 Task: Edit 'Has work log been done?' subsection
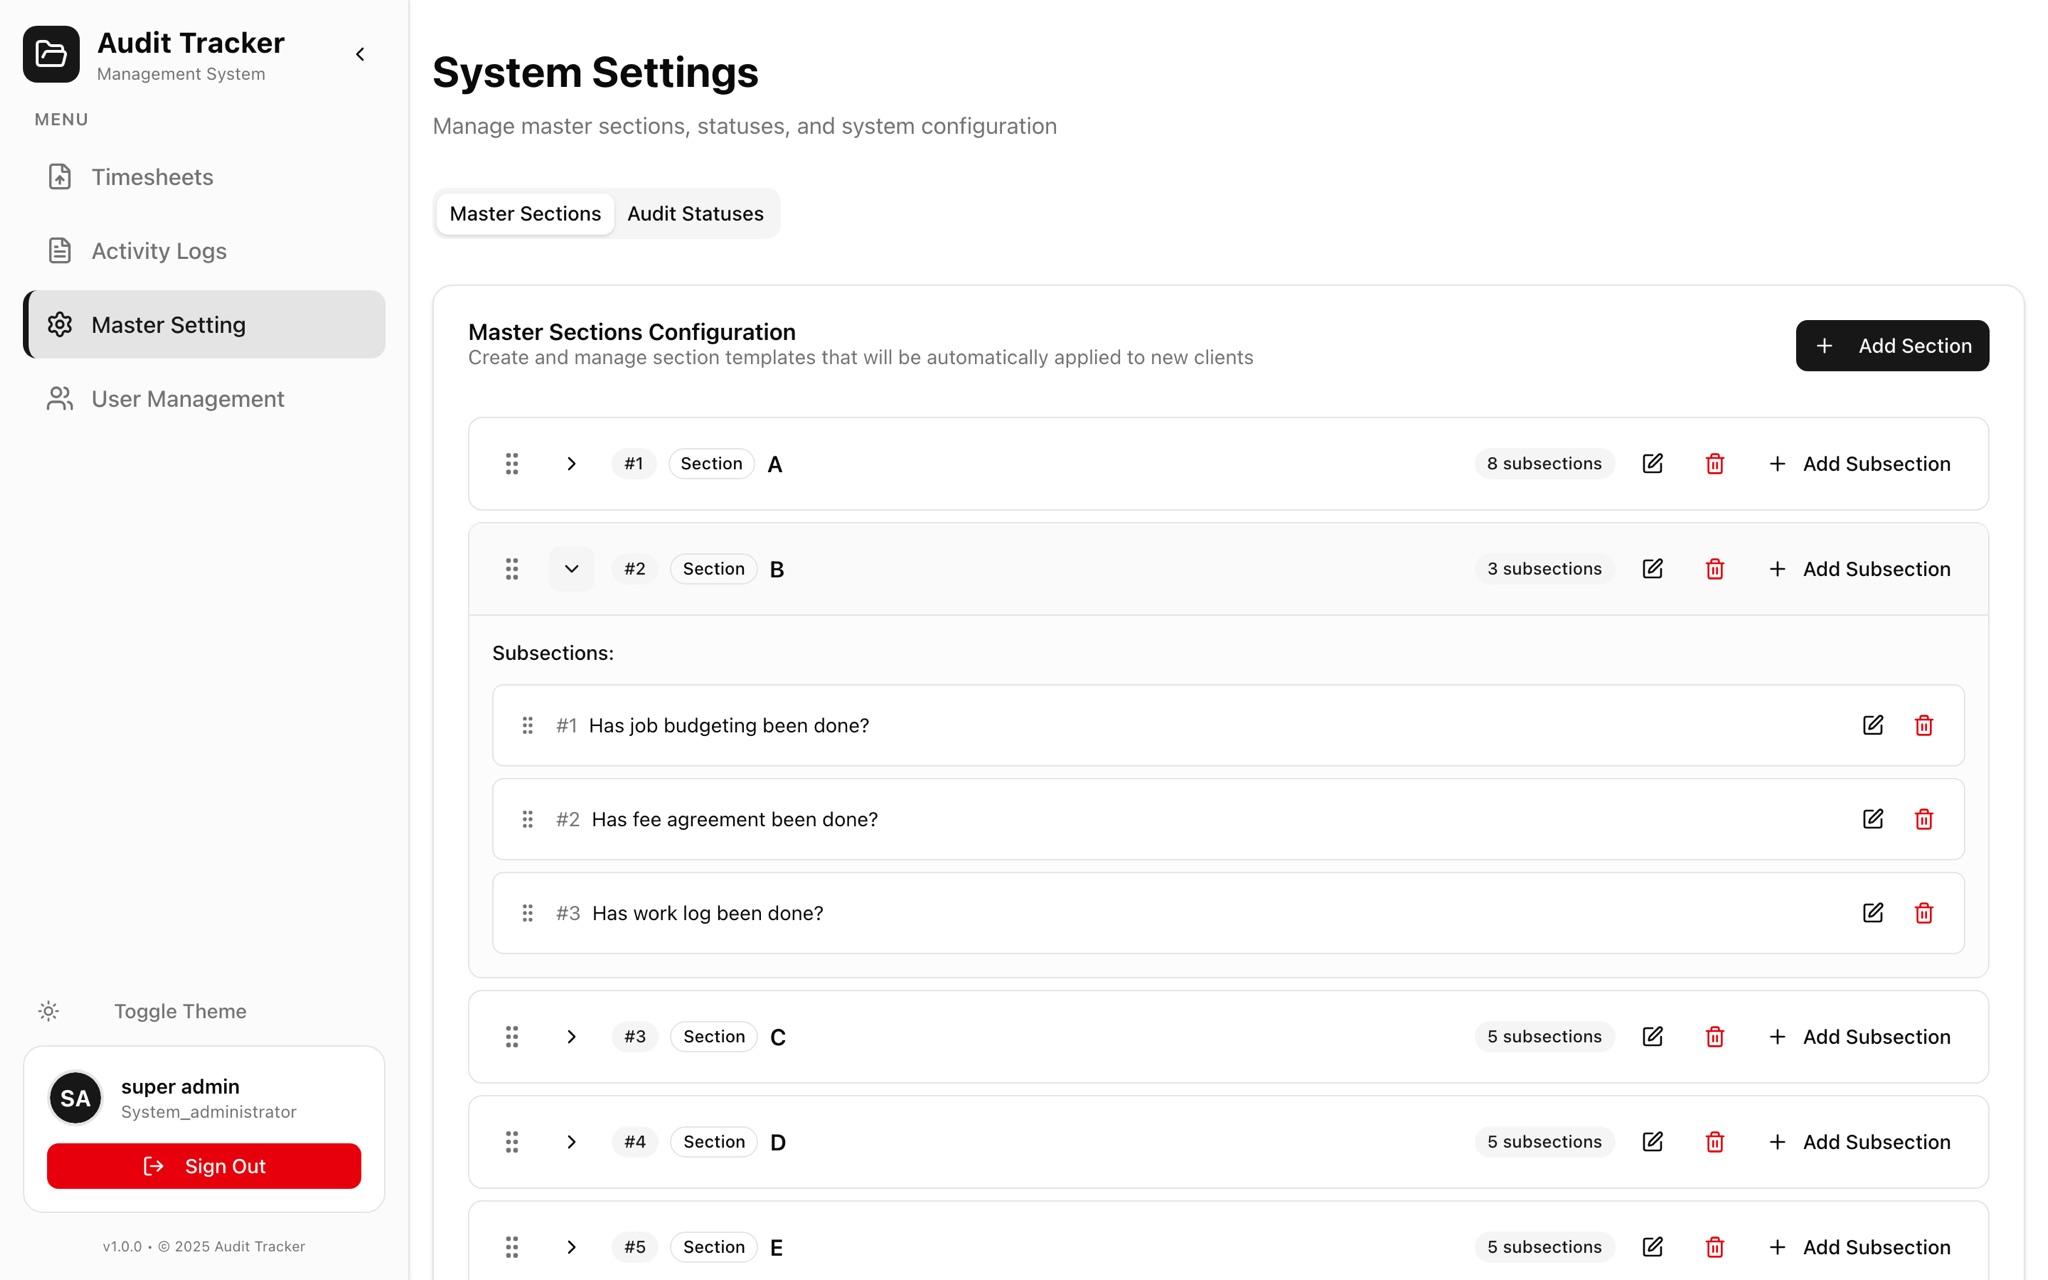click(1873, 913)
